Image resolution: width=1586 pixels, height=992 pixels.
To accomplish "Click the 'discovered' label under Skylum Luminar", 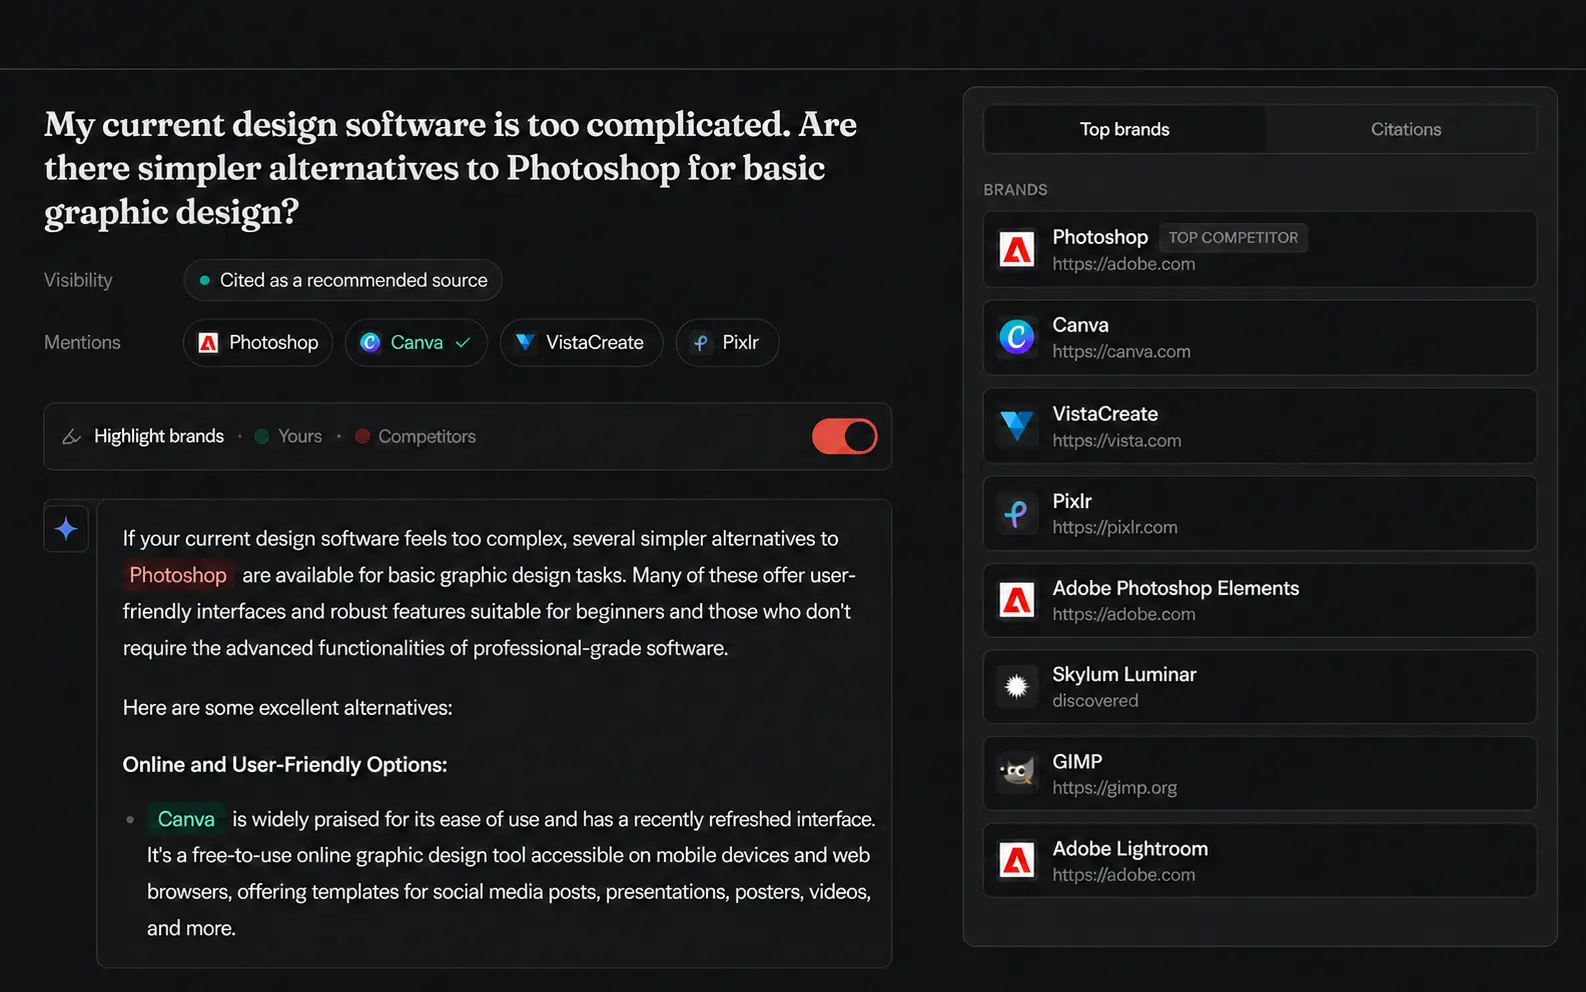I will point(1095,701).
